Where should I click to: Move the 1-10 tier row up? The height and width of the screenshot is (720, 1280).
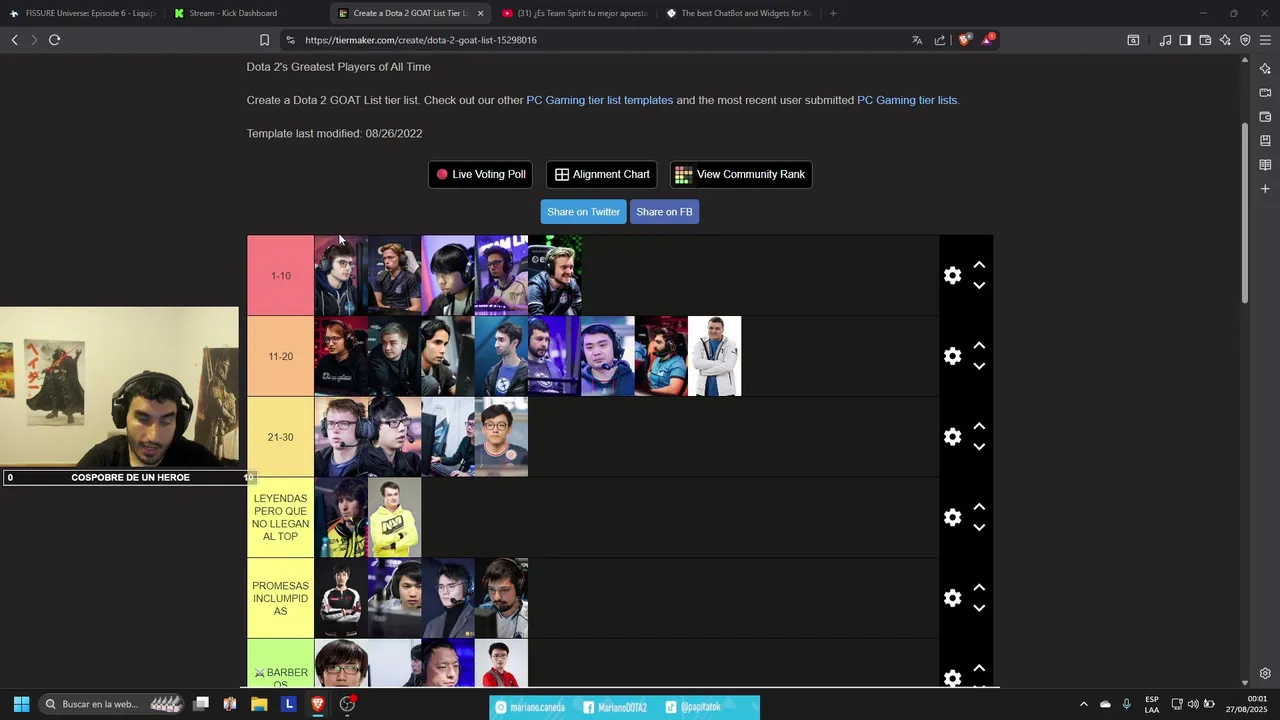pyautogui.click(x=979, y=265)
